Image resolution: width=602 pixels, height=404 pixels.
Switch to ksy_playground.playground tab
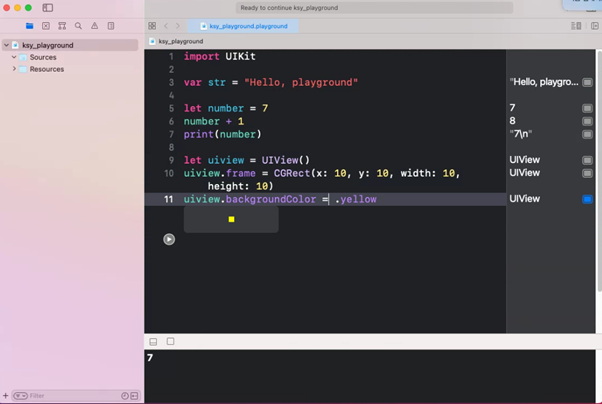[243, 26]
